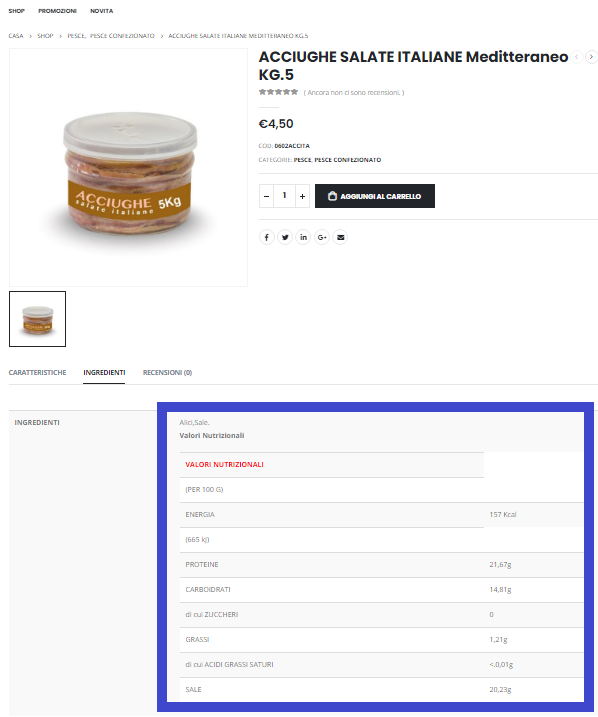Viewport: 598px width, 717px height.
Task: Decrease quantity with minus button
Action: (267, 196)
